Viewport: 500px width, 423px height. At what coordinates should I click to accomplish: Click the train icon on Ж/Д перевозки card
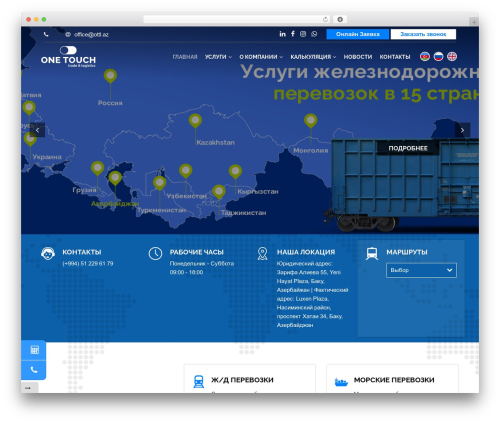199,381
